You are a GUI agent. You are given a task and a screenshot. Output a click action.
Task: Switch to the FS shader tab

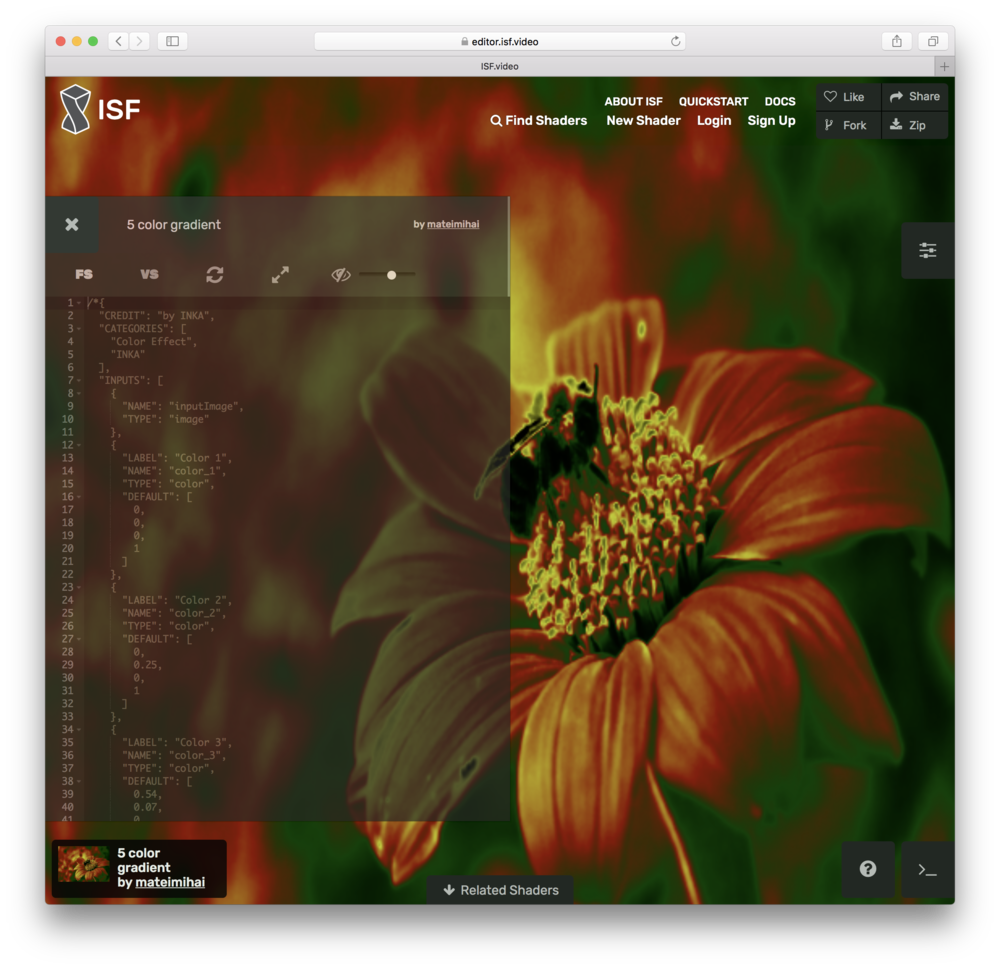point(84,274)
